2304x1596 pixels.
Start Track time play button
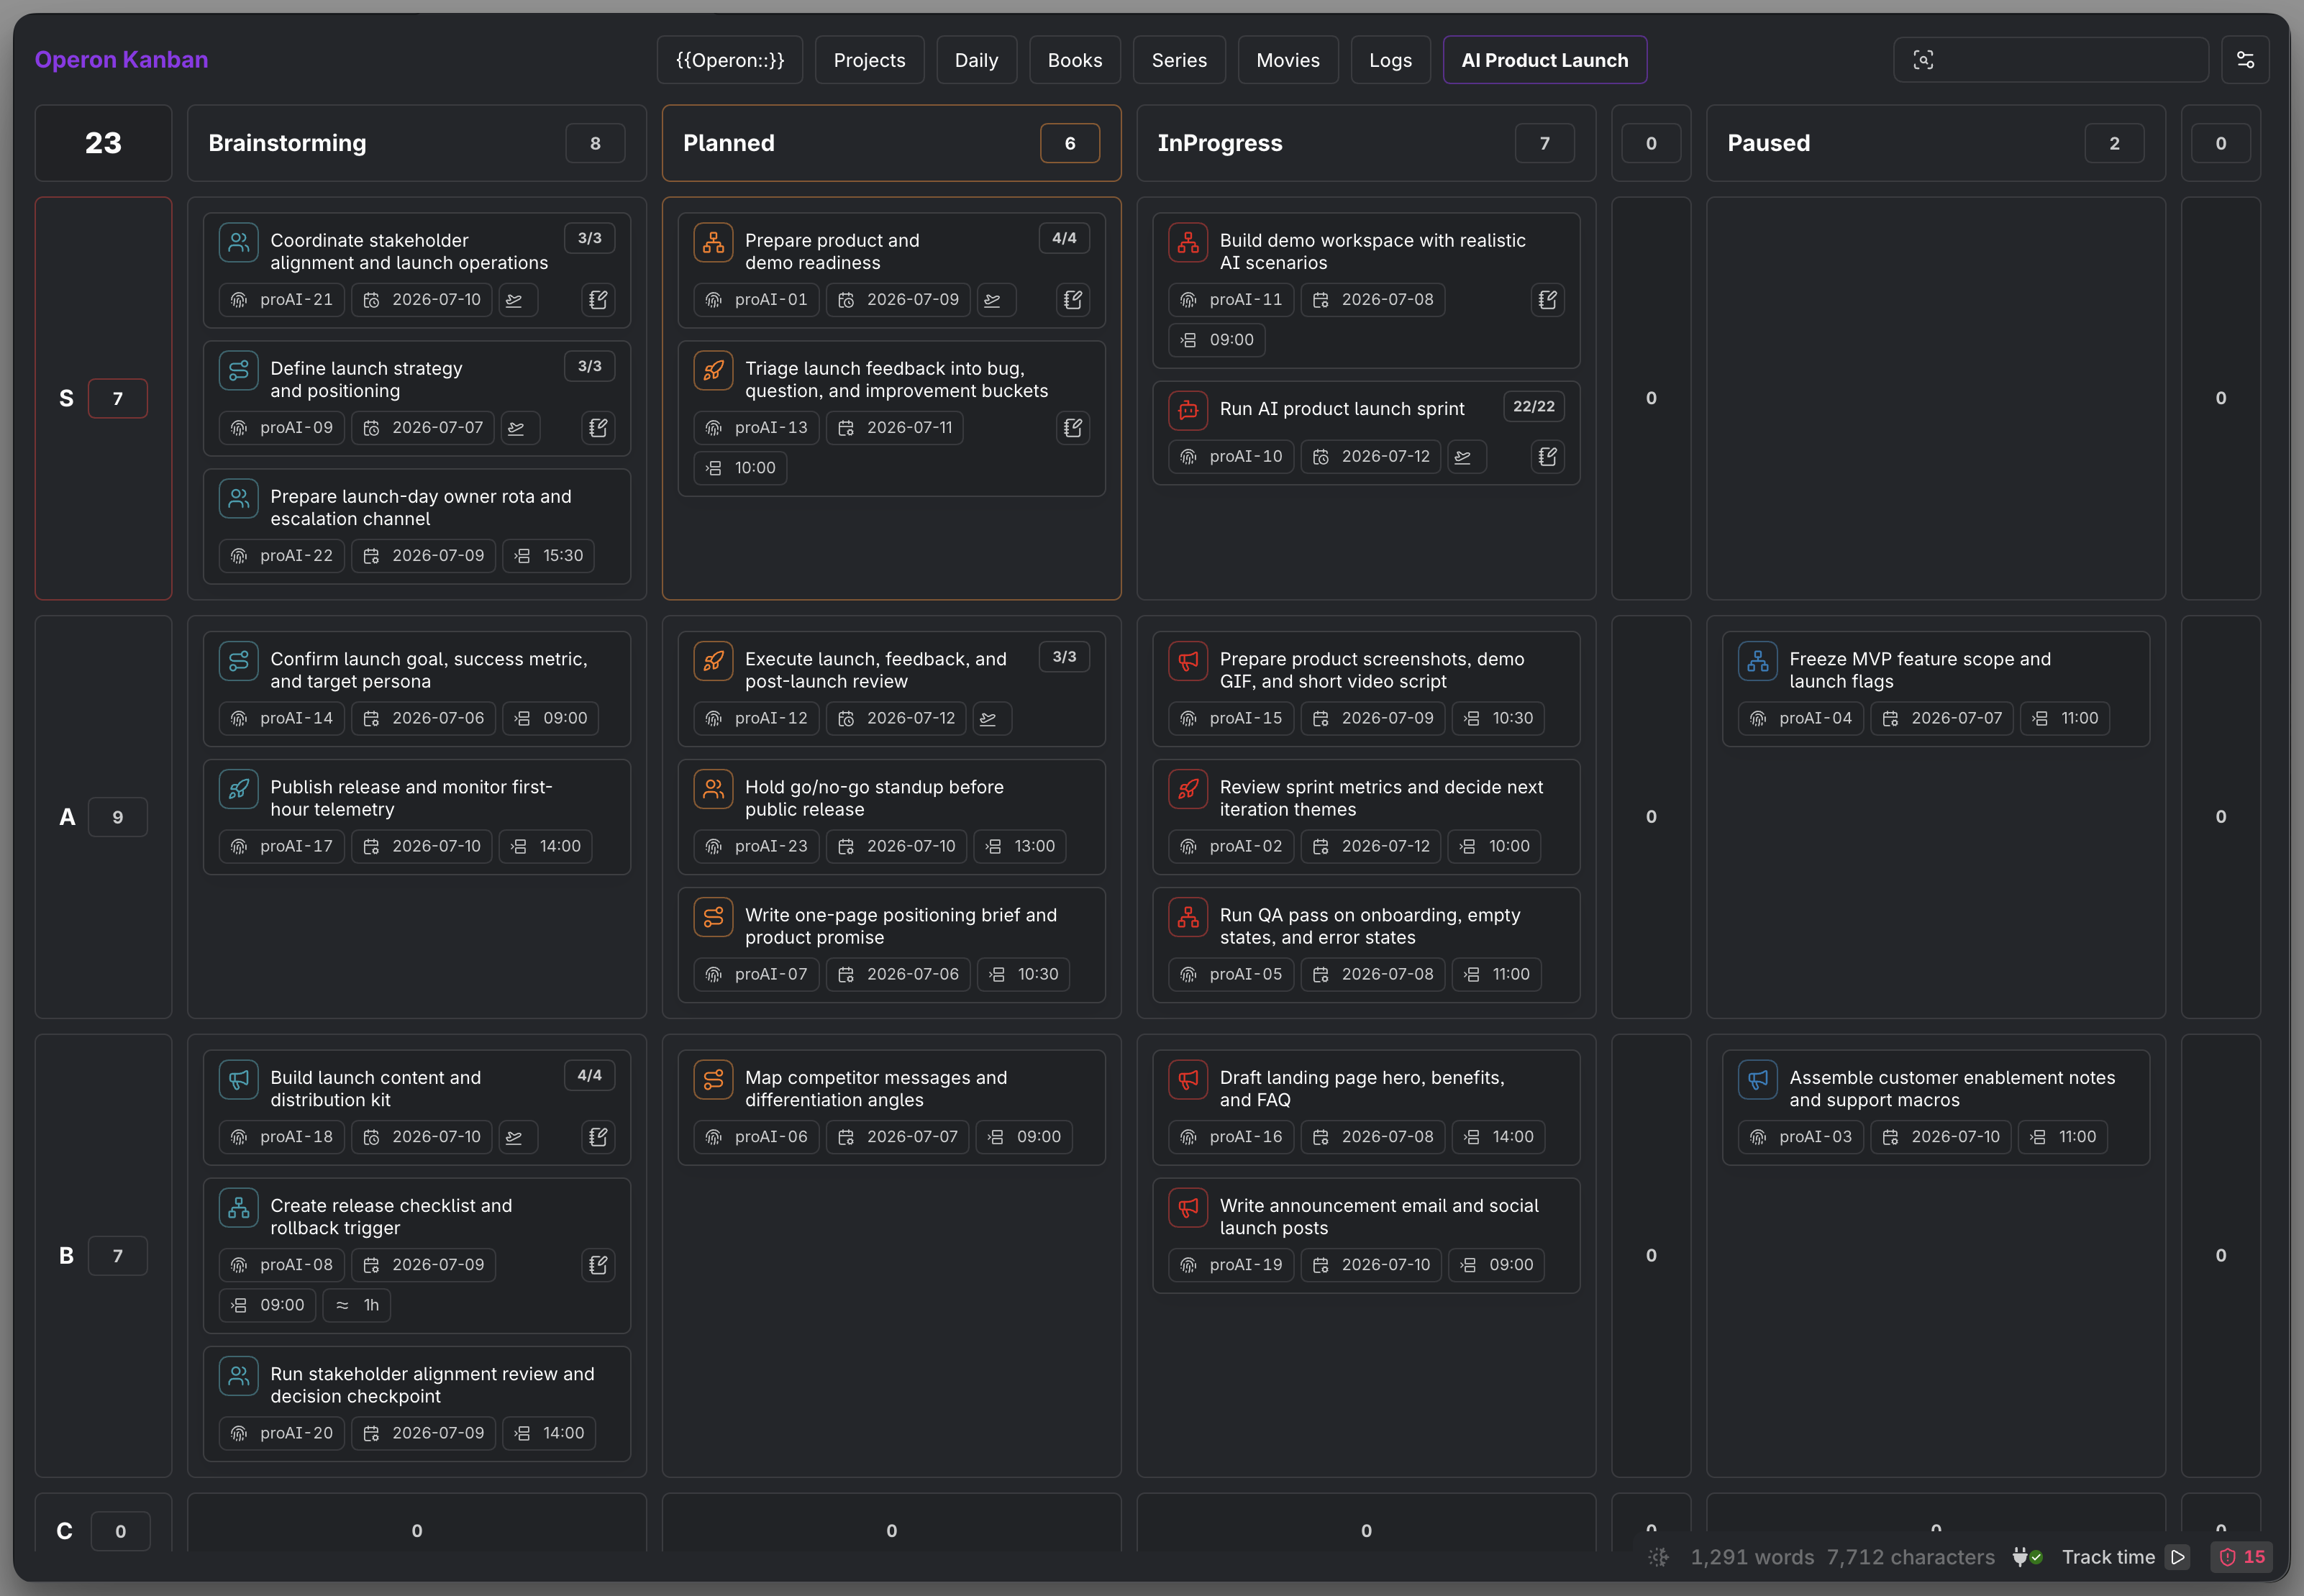tap(2177, 1557)
